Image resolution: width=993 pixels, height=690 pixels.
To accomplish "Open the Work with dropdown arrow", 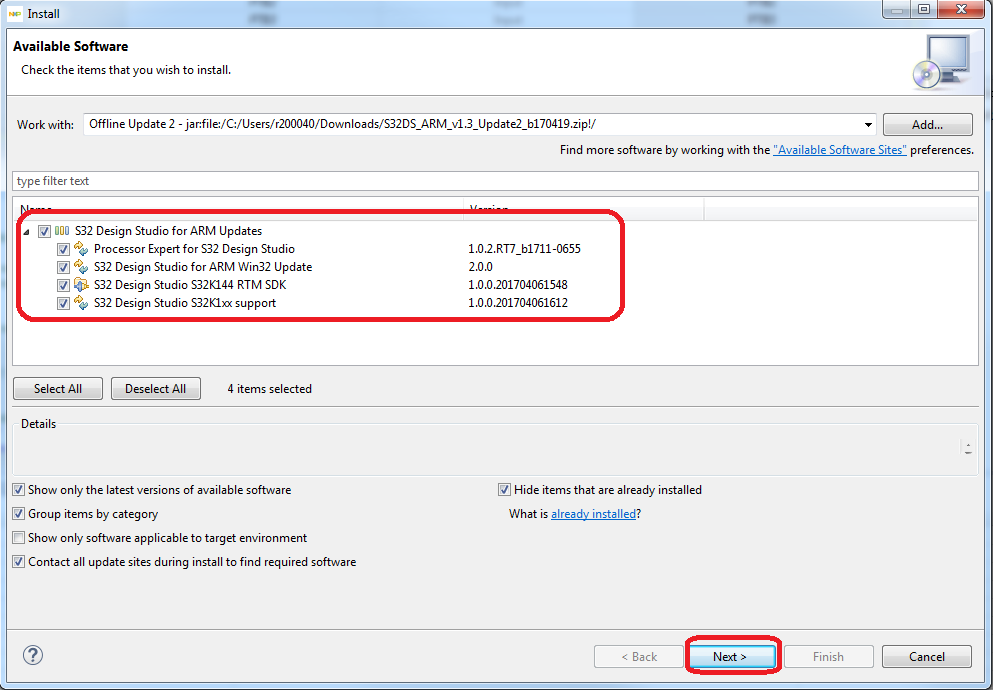I will (868, 125).
